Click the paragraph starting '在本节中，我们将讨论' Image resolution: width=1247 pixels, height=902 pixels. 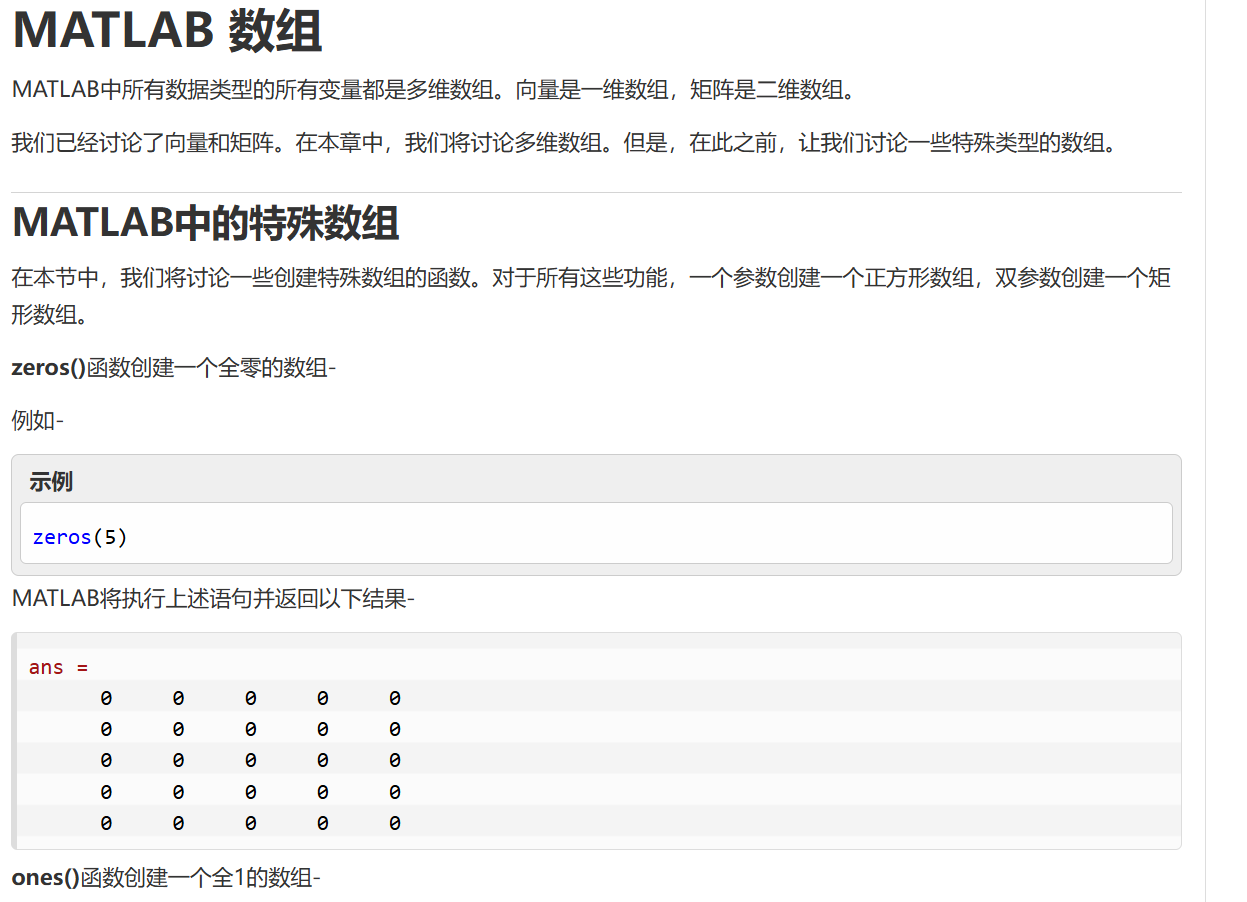click(x=591, y=296)
